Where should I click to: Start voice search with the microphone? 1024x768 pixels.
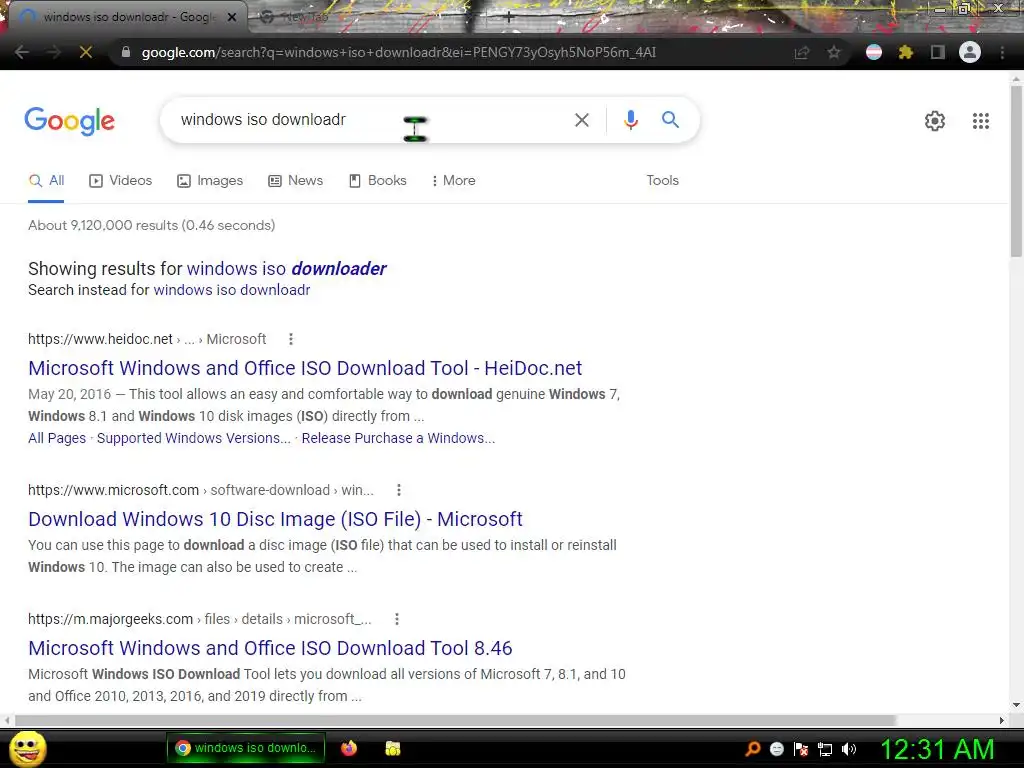[631, 120]
